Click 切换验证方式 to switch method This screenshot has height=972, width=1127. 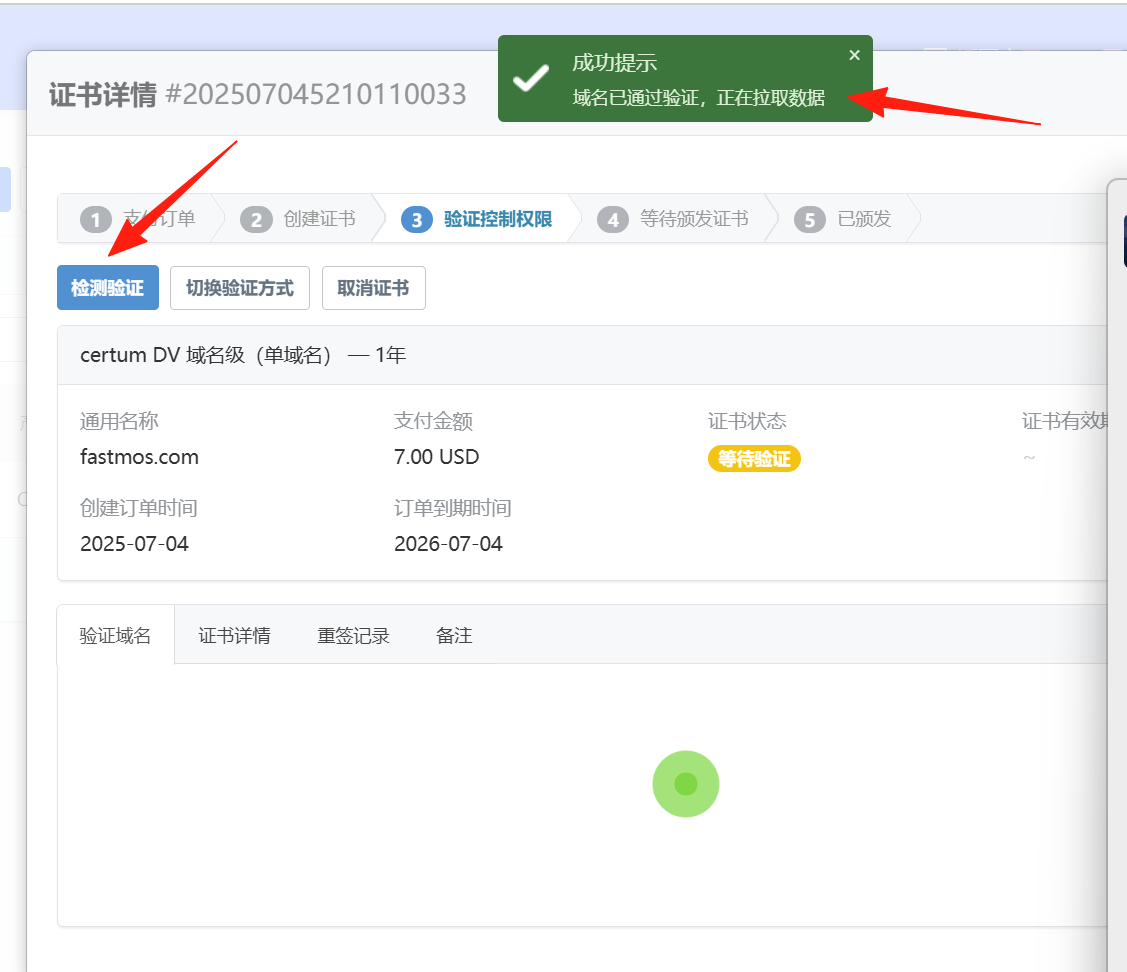(x=240, y=288)
